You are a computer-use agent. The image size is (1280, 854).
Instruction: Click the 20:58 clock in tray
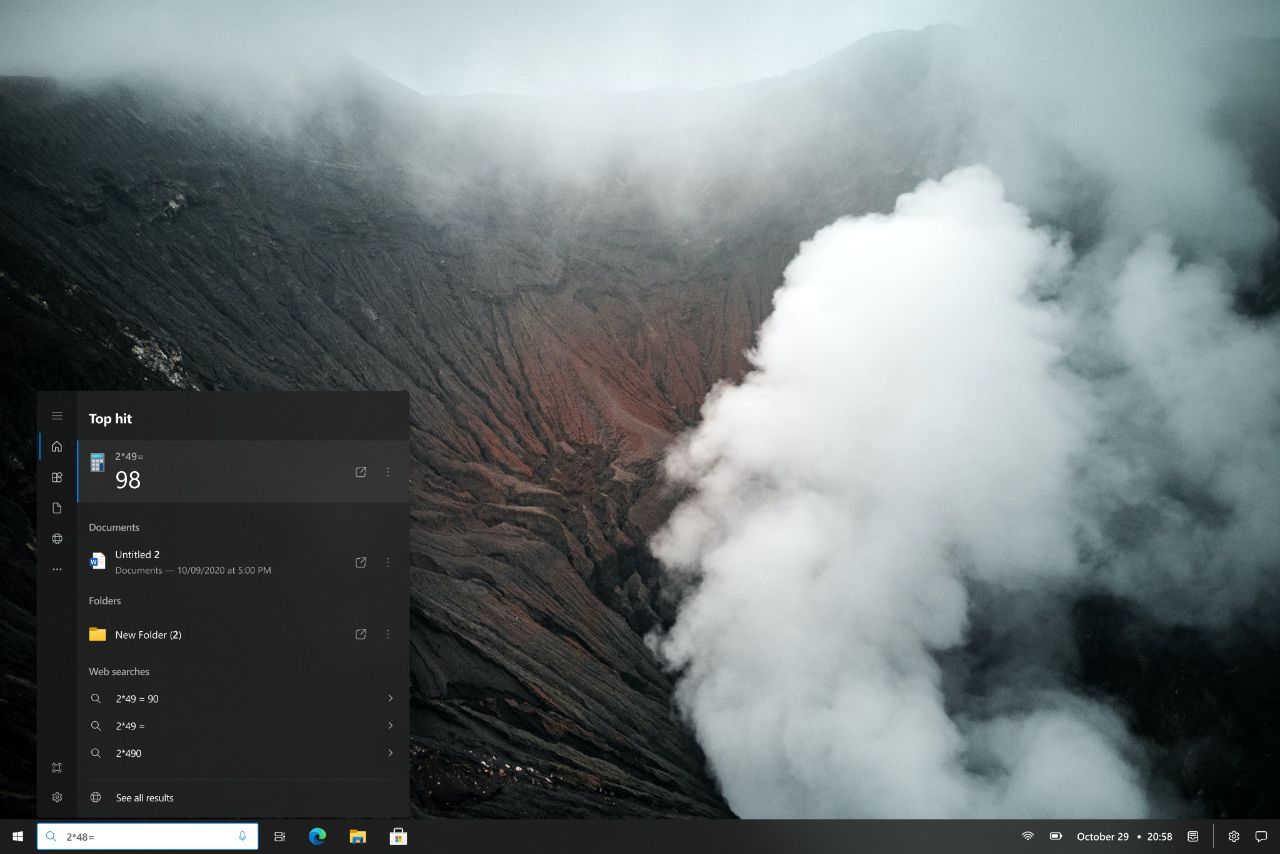tap(1159, 837)
